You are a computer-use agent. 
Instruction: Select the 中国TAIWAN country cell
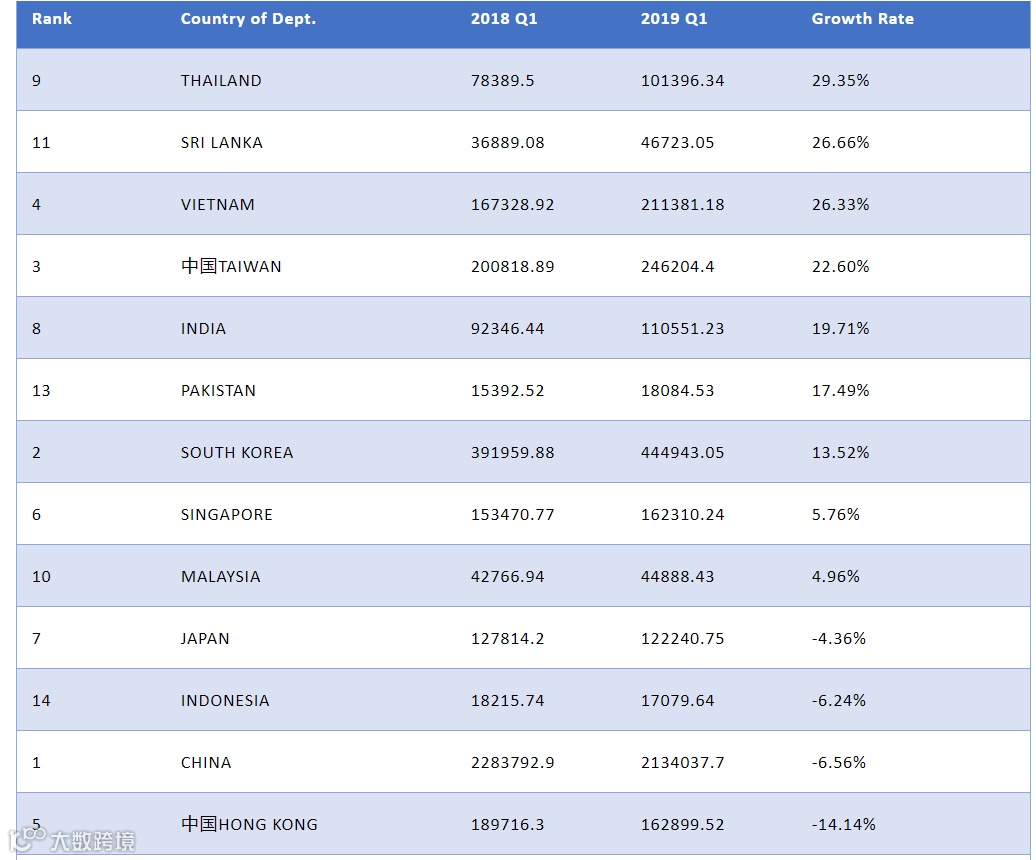[231, 266]
